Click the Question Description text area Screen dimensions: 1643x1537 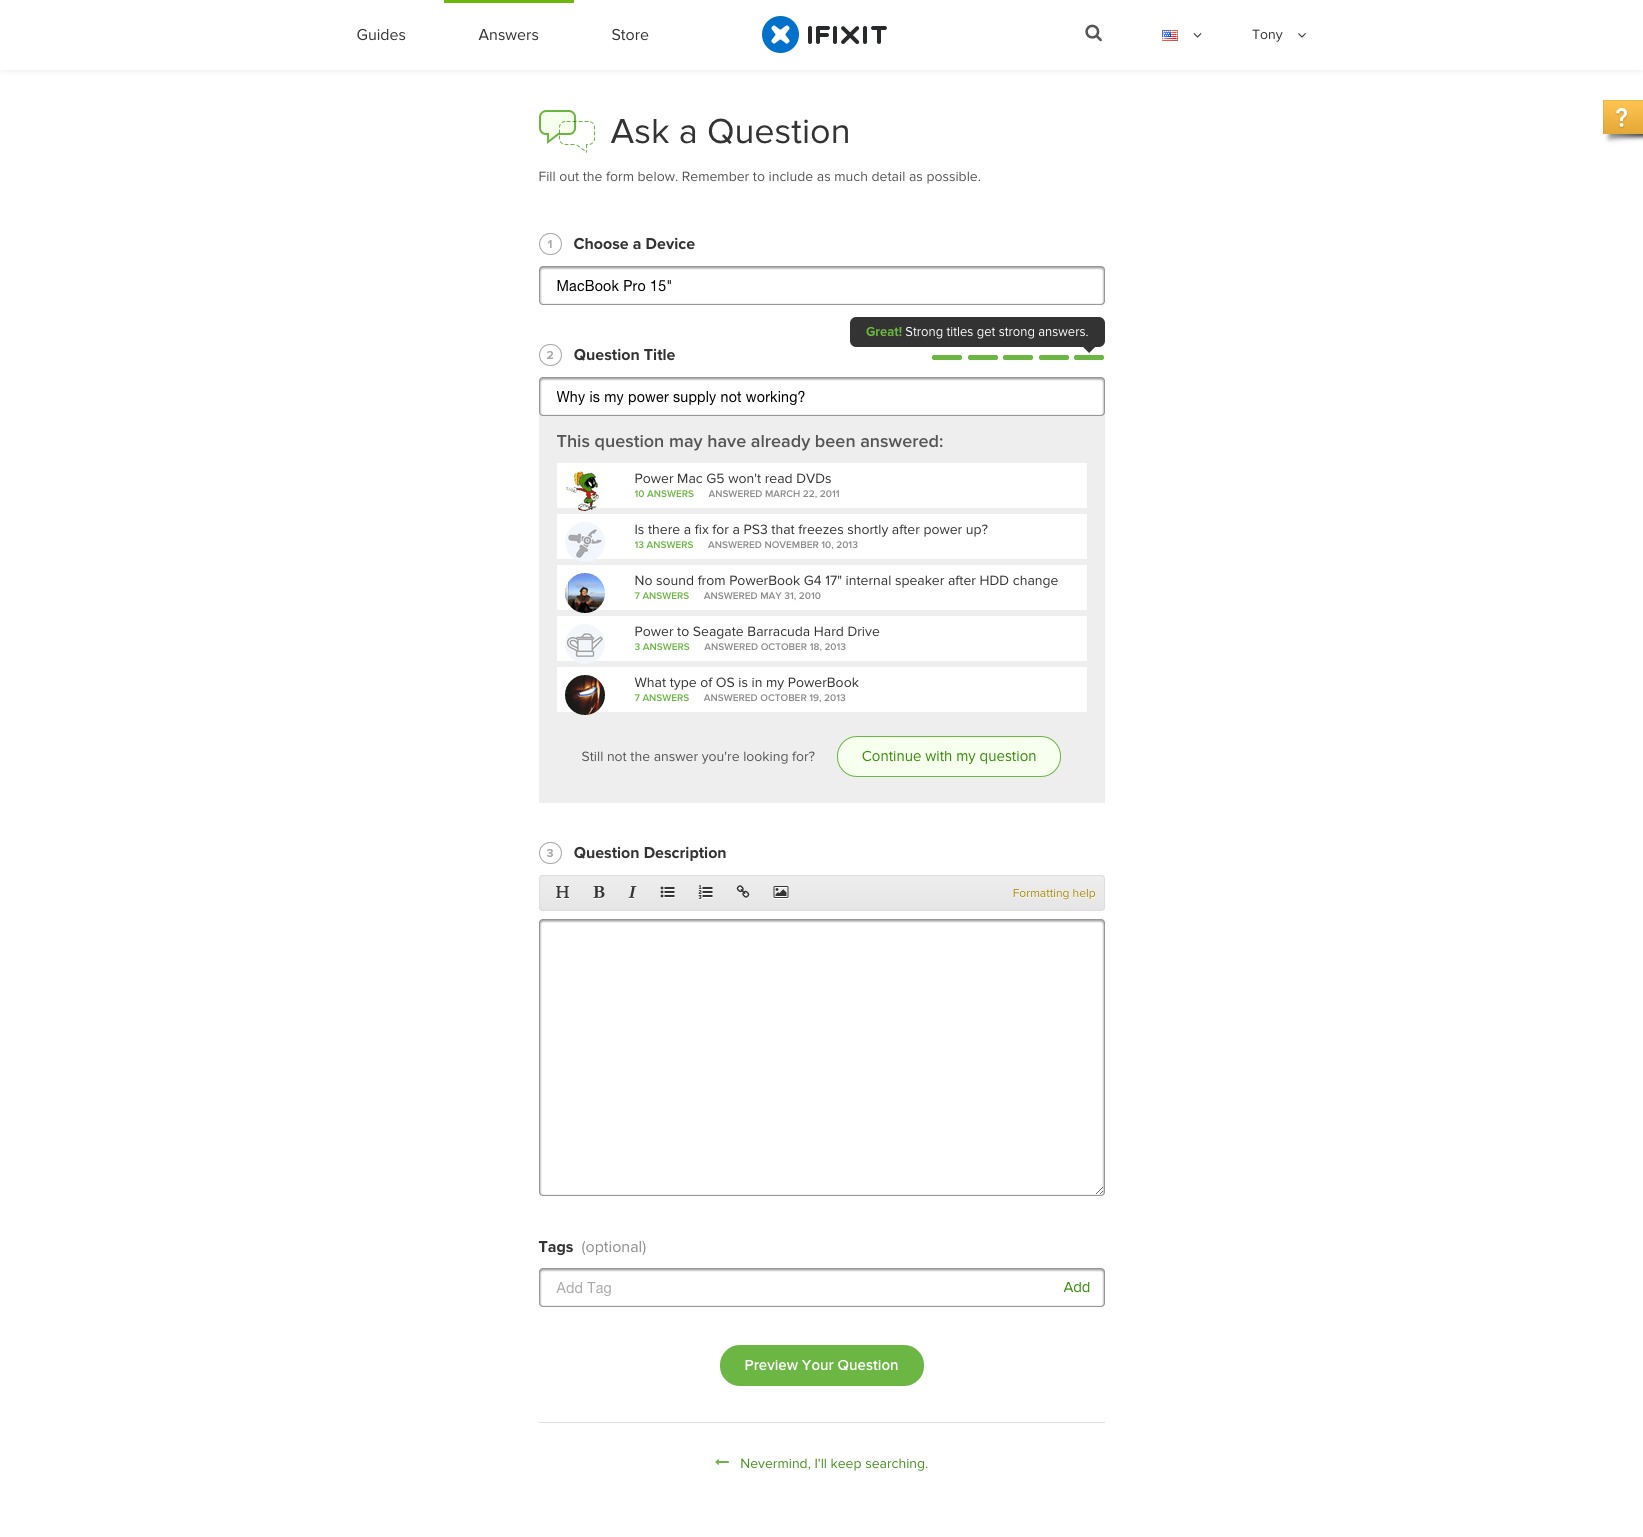click(822, 1058)
